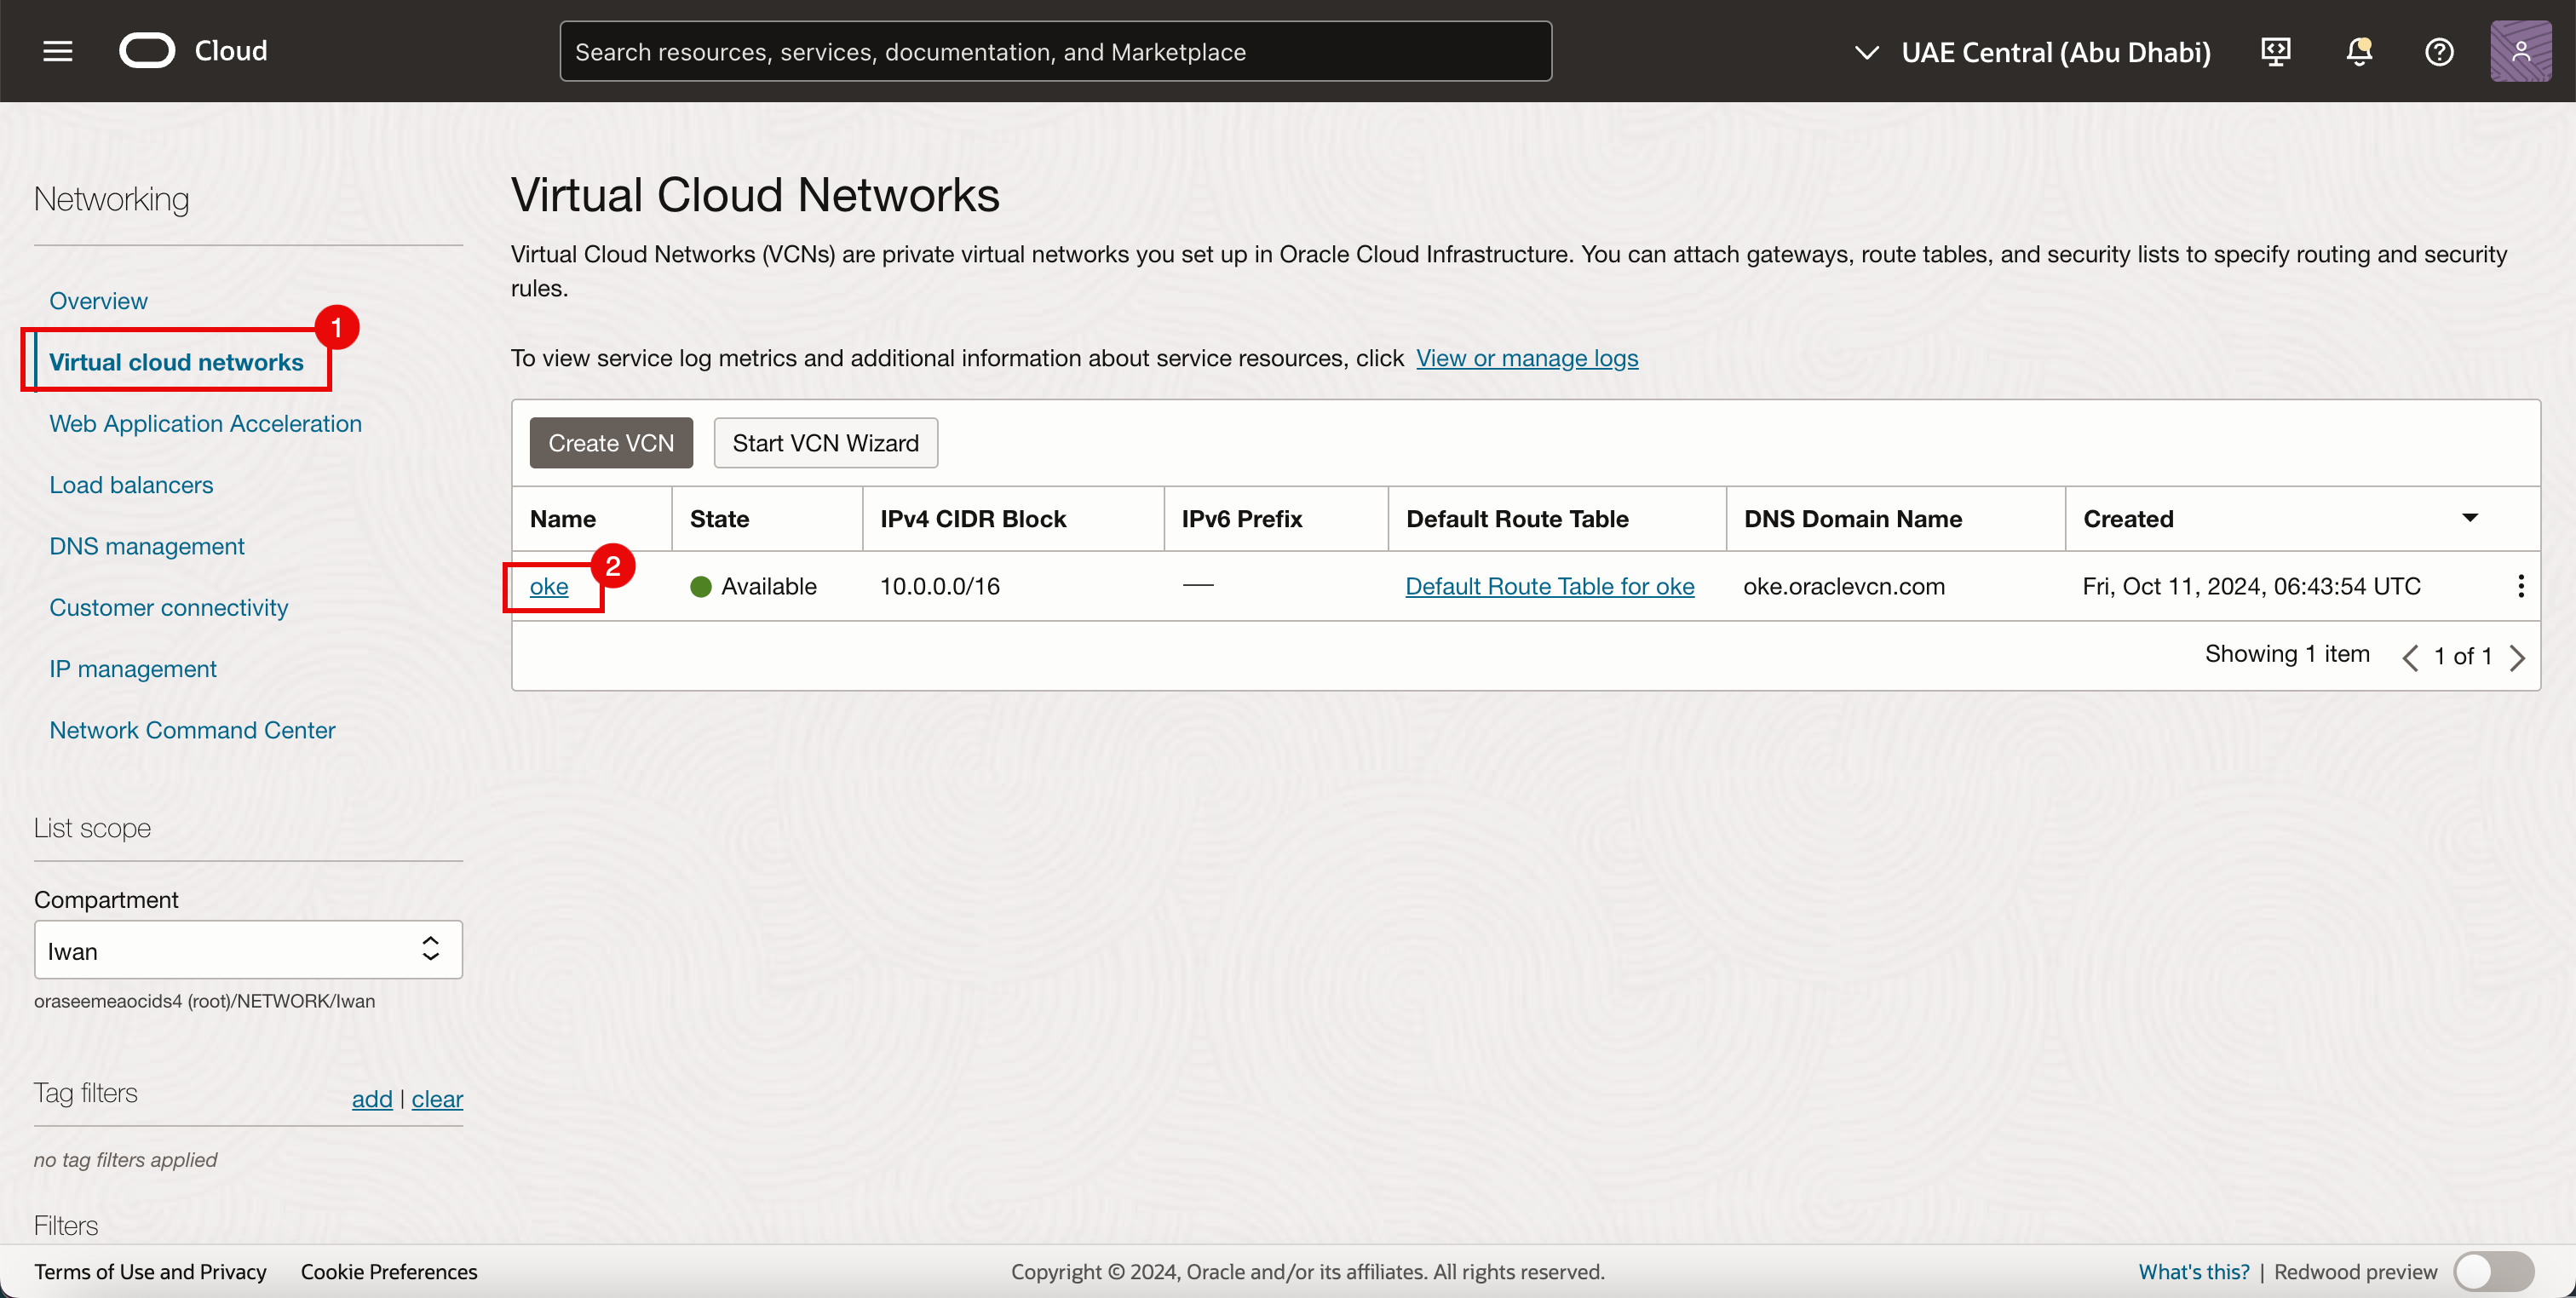The height and width of the screenshot is (1298, 2576).
Task: Open the help question mark menu
Action: 2439,51
